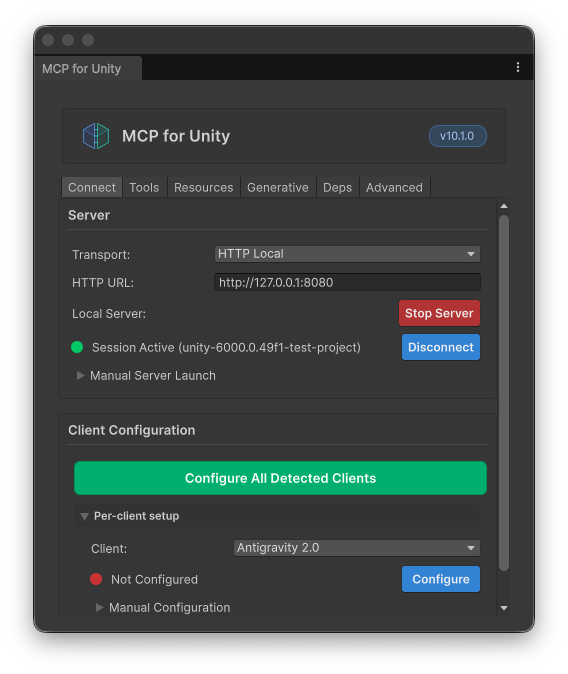Click the red window close dot
The image size is (568, 674).
48,40
